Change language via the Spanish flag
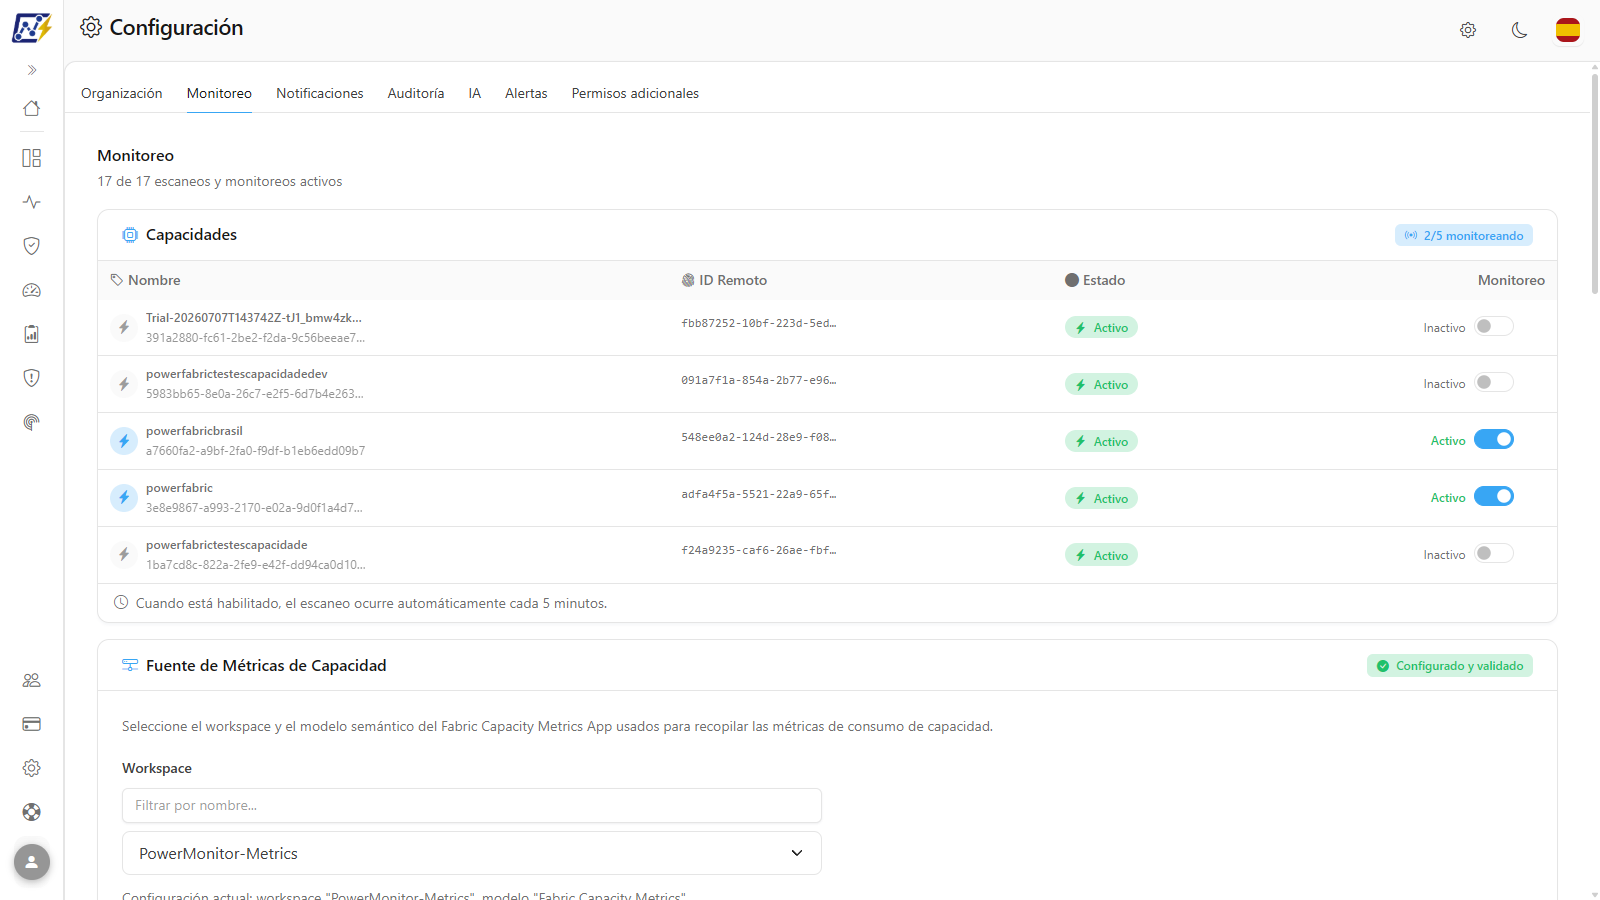This screenshot has width=1600, height=900. [1568, 30]
